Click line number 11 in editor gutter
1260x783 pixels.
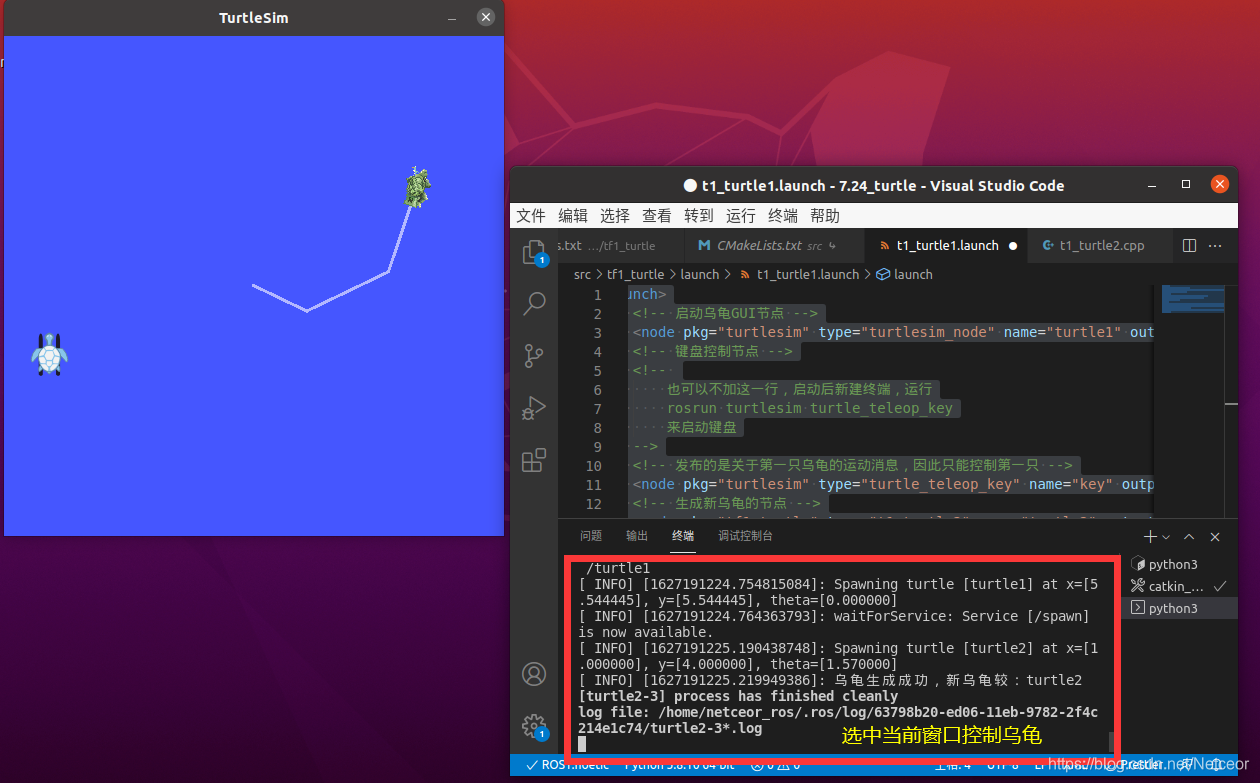[x=594, y=485]
